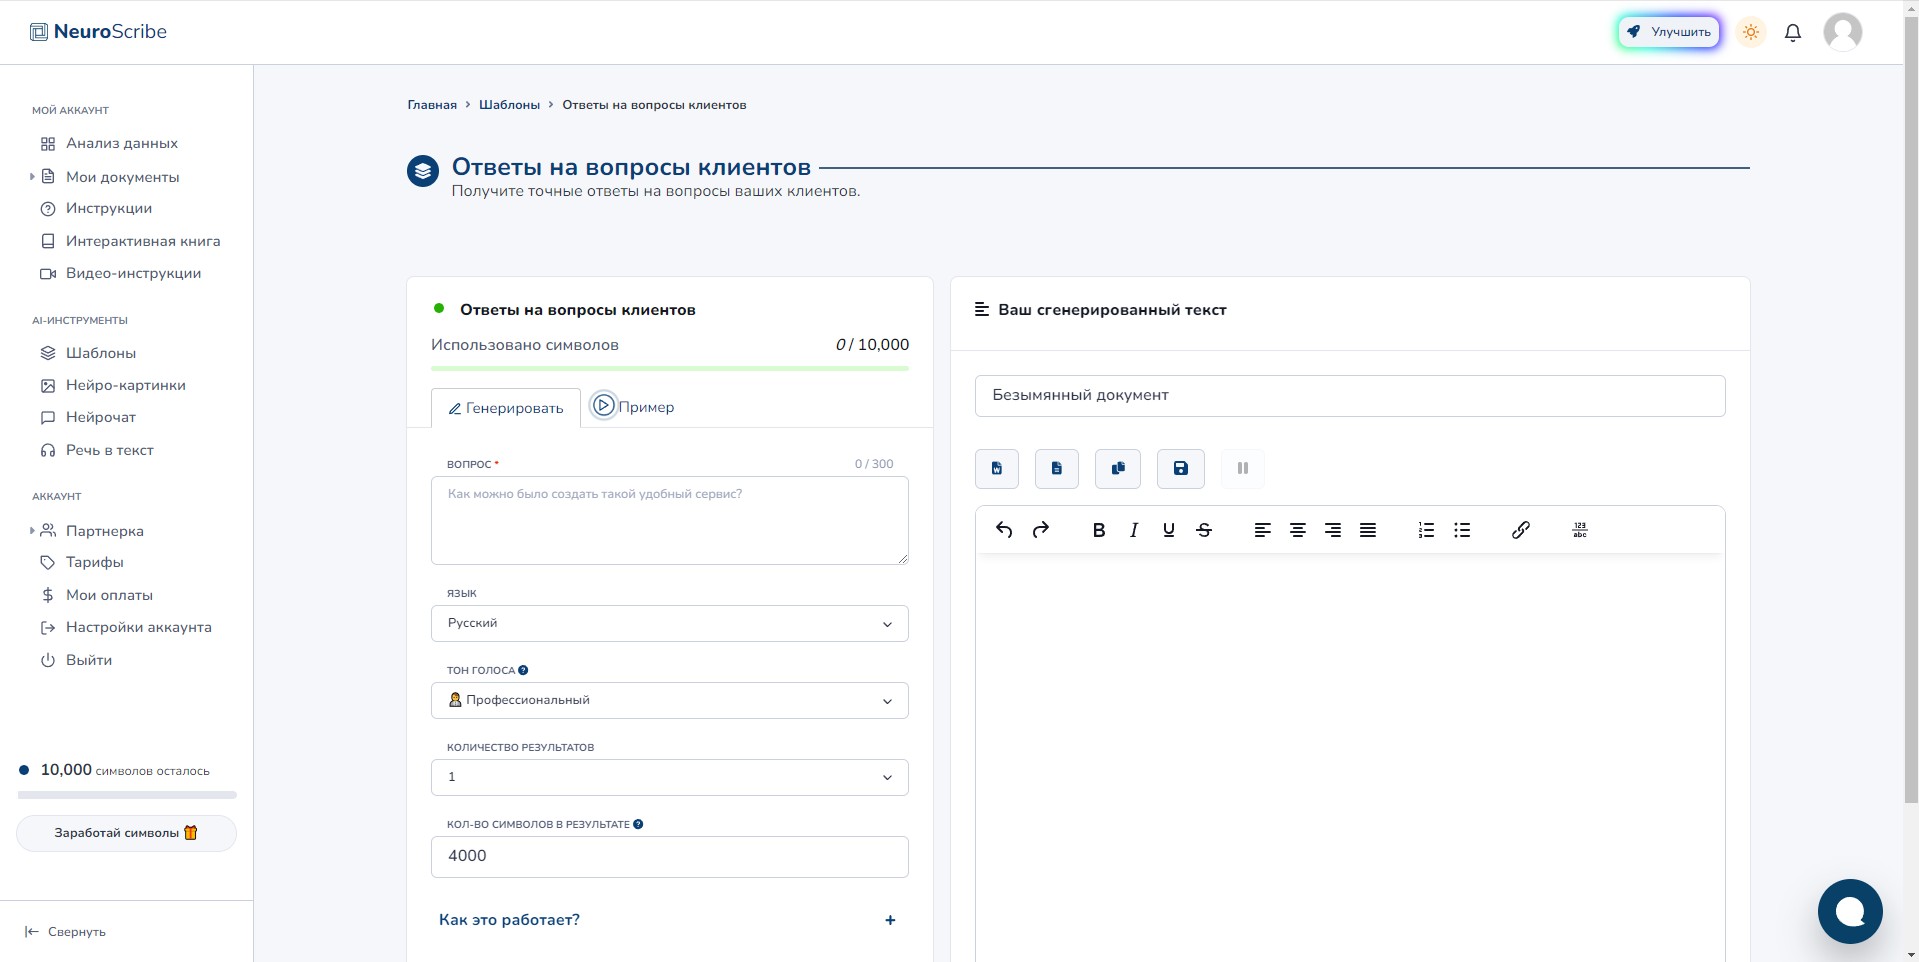Image resolution: width=1919 pixels, height=962 pixels.
Task: Export generated text as plain text file
Action: (x=1057, y=468)
